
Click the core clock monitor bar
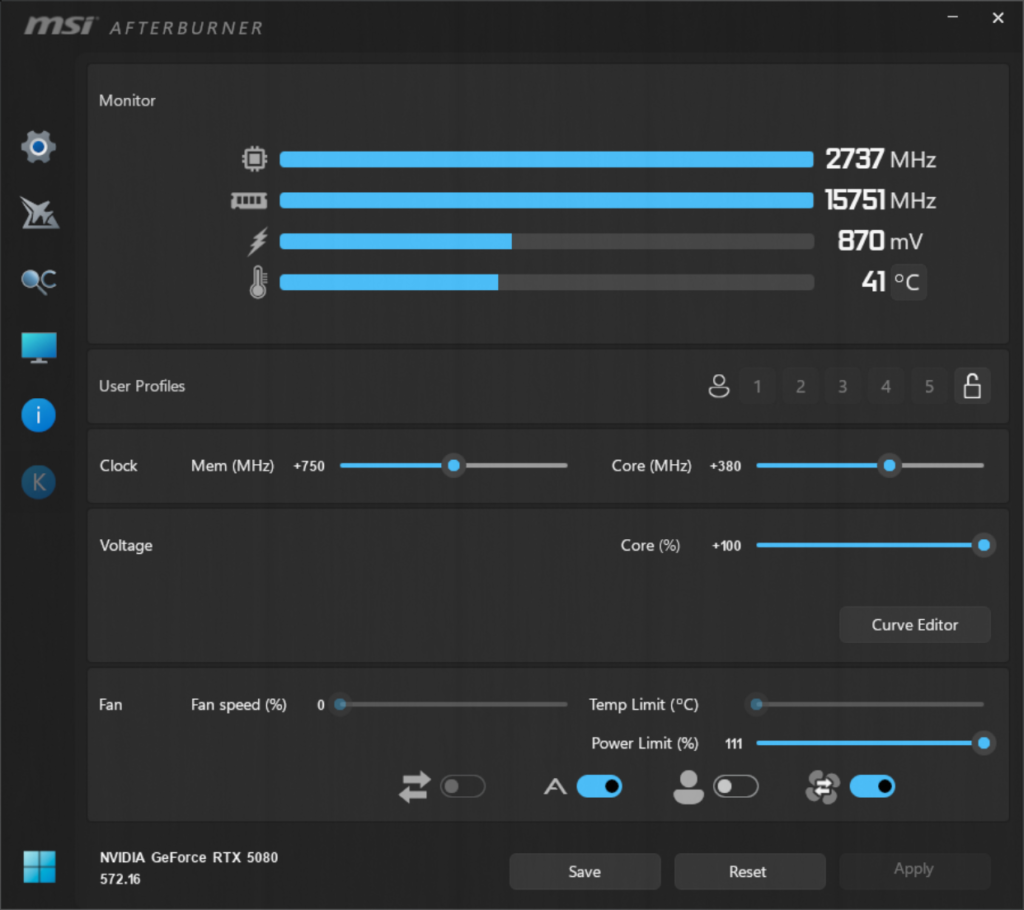(547, 159)
